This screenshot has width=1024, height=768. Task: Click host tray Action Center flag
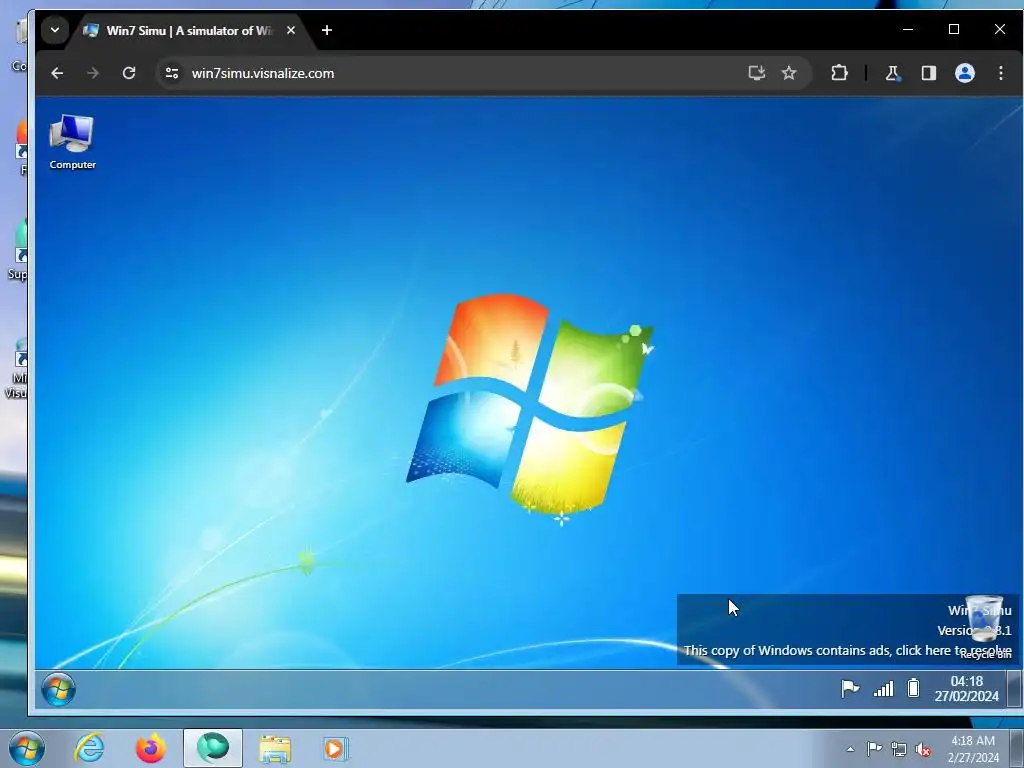click(874, 749)
